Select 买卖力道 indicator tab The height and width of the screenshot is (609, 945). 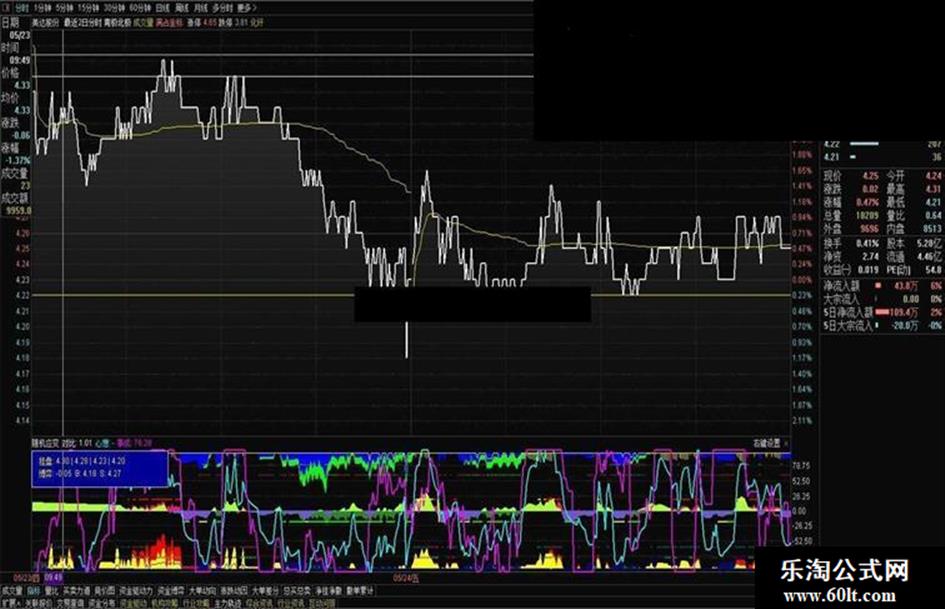pyautogui.click(x=77, y=590)
